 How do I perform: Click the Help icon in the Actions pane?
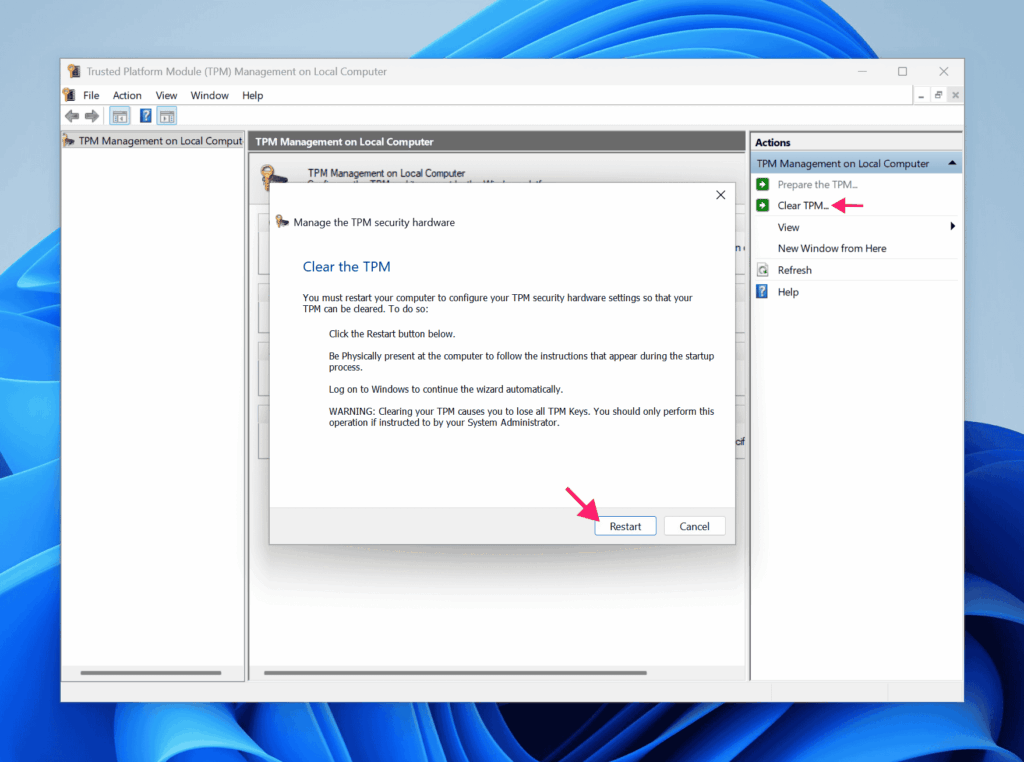point(762,292)
